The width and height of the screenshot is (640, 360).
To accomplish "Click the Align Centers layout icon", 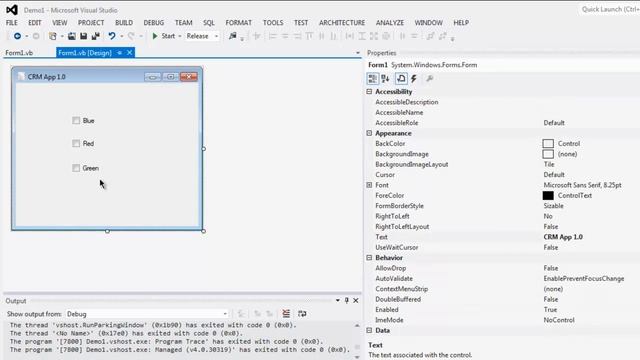I will coord(285,36).
